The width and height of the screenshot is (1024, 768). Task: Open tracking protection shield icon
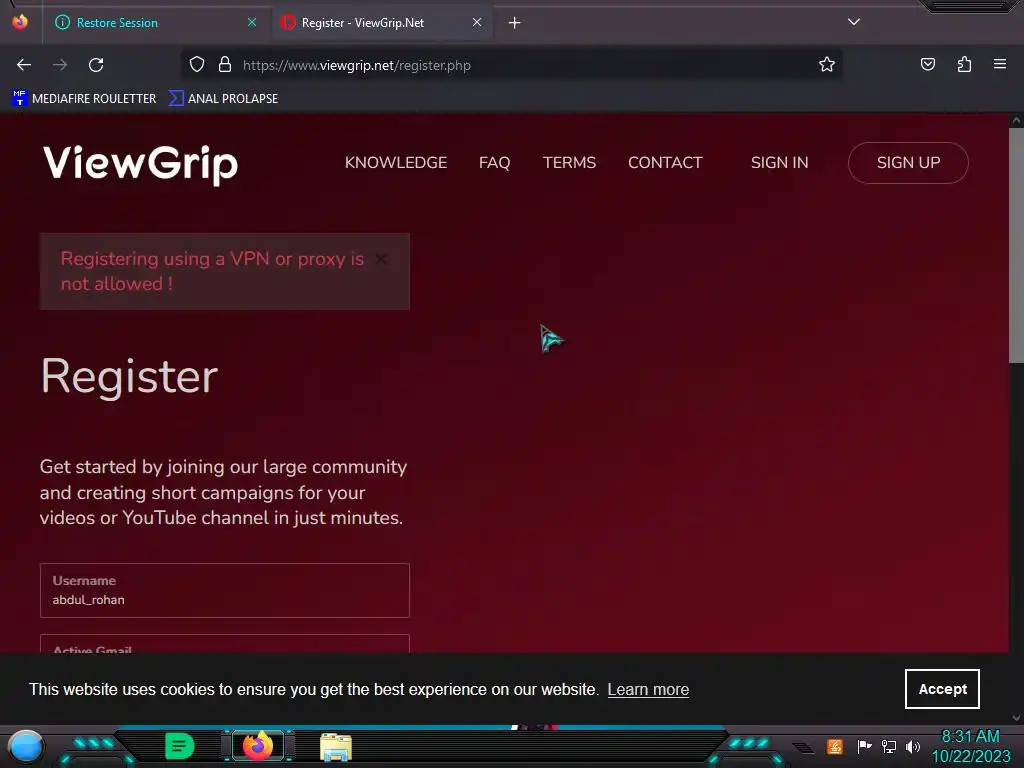click(197, 65)
